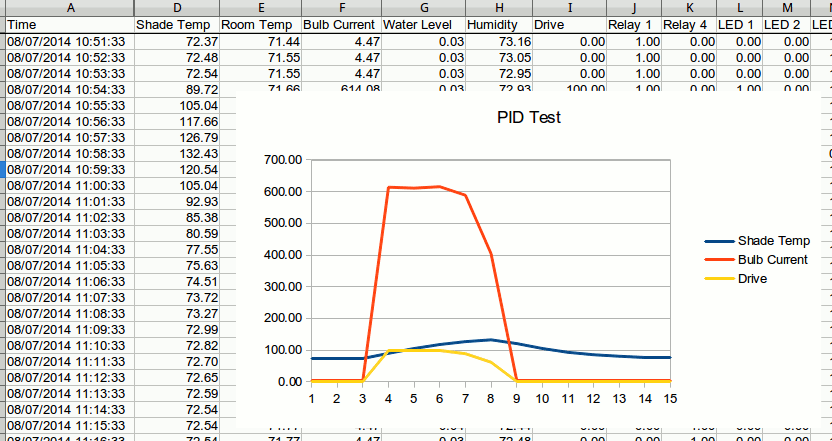Select cell with time 08/07/2014 10:58:33
The image size is (832, 441).
(x=70, y=154)
